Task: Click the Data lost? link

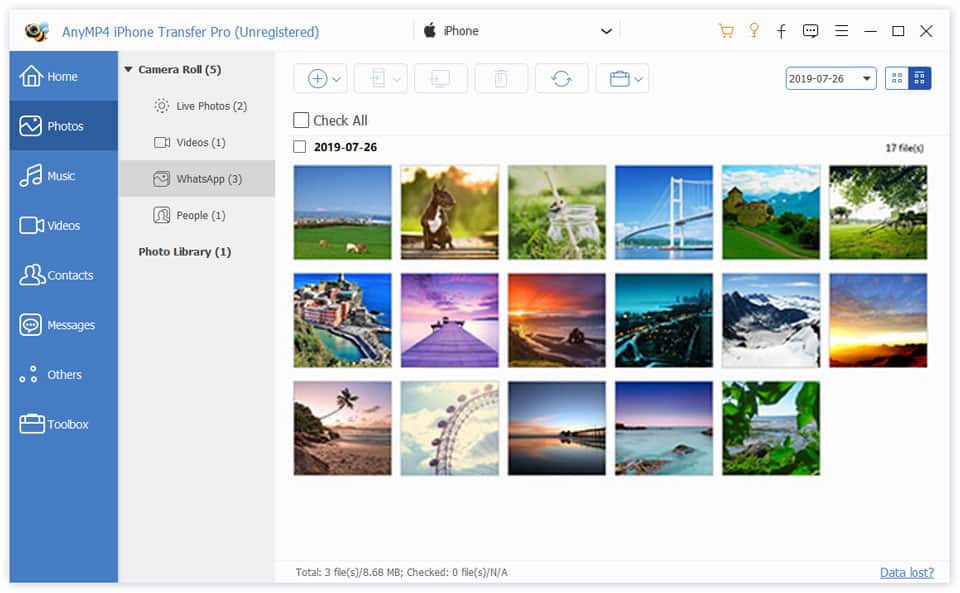Action: tap(906, 572)
